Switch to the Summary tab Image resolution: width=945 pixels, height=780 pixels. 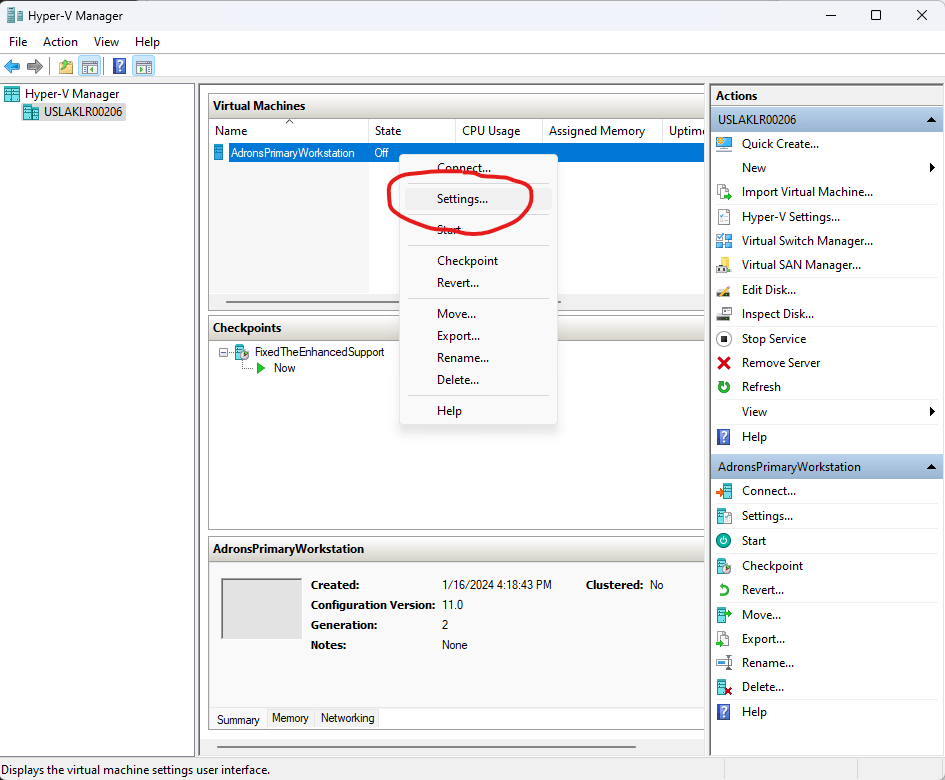coord(238,719)
